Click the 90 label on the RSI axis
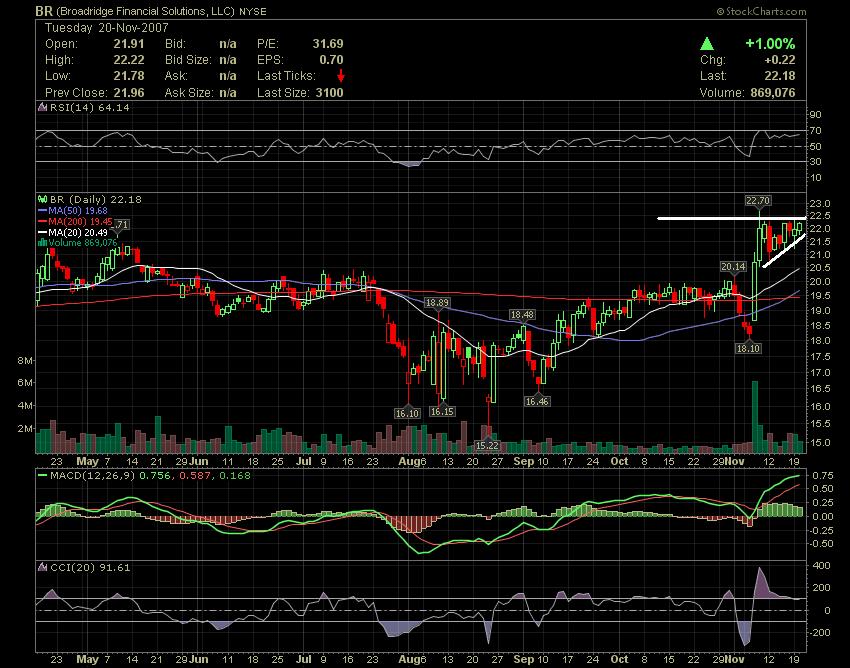 (x=816, y=114)
